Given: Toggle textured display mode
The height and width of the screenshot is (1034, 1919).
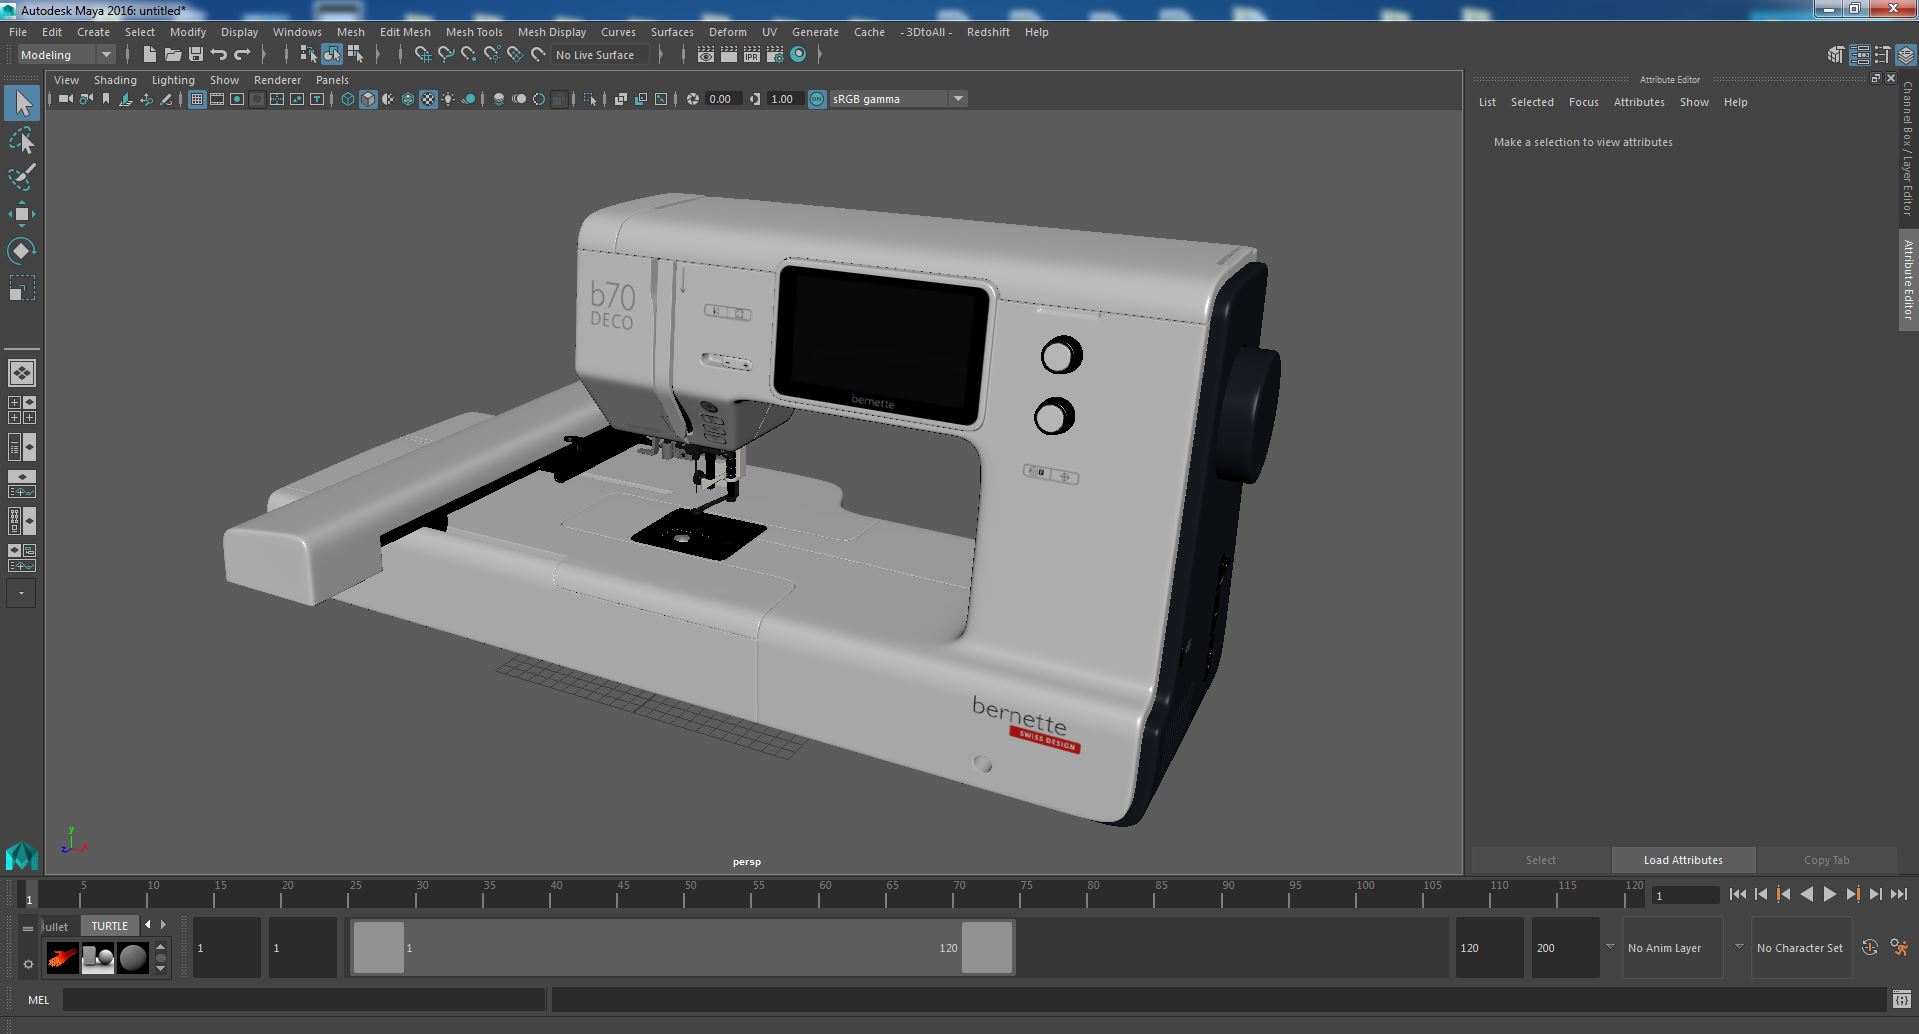Looking at the screenshot, I should point(428,99).
